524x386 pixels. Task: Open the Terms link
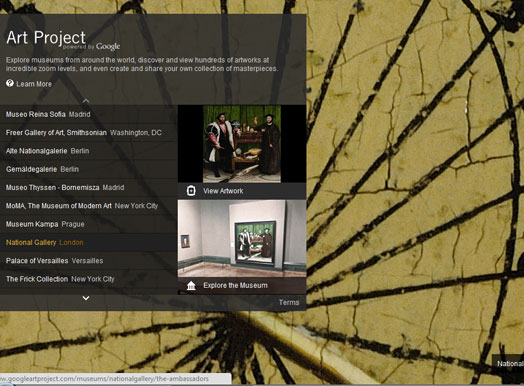(x=289, y=302)
